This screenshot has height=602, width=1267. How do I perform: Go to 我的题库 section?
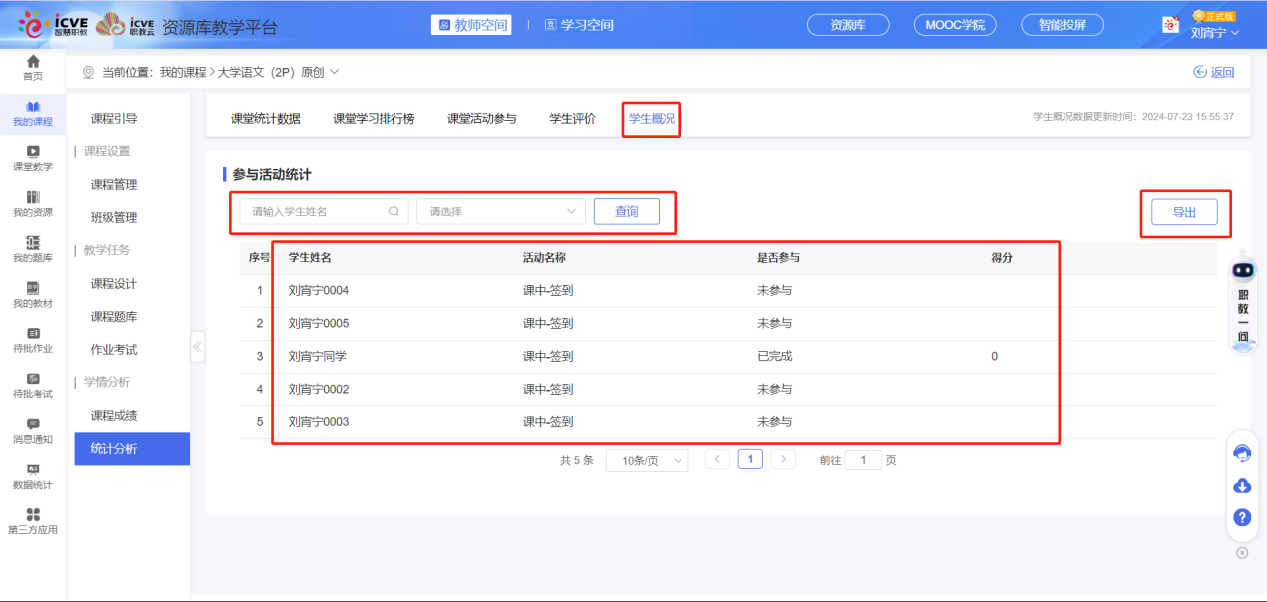pyautogui.click(x=33, y=248)
